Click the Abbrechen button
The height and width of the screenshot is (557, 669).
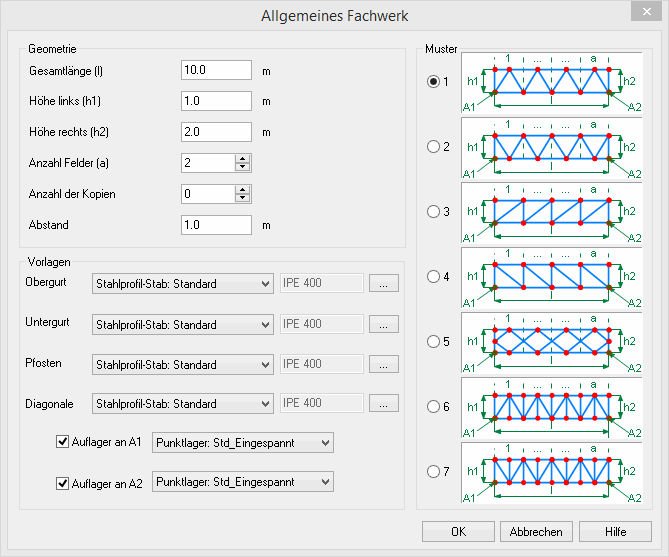tap(536, 531)
